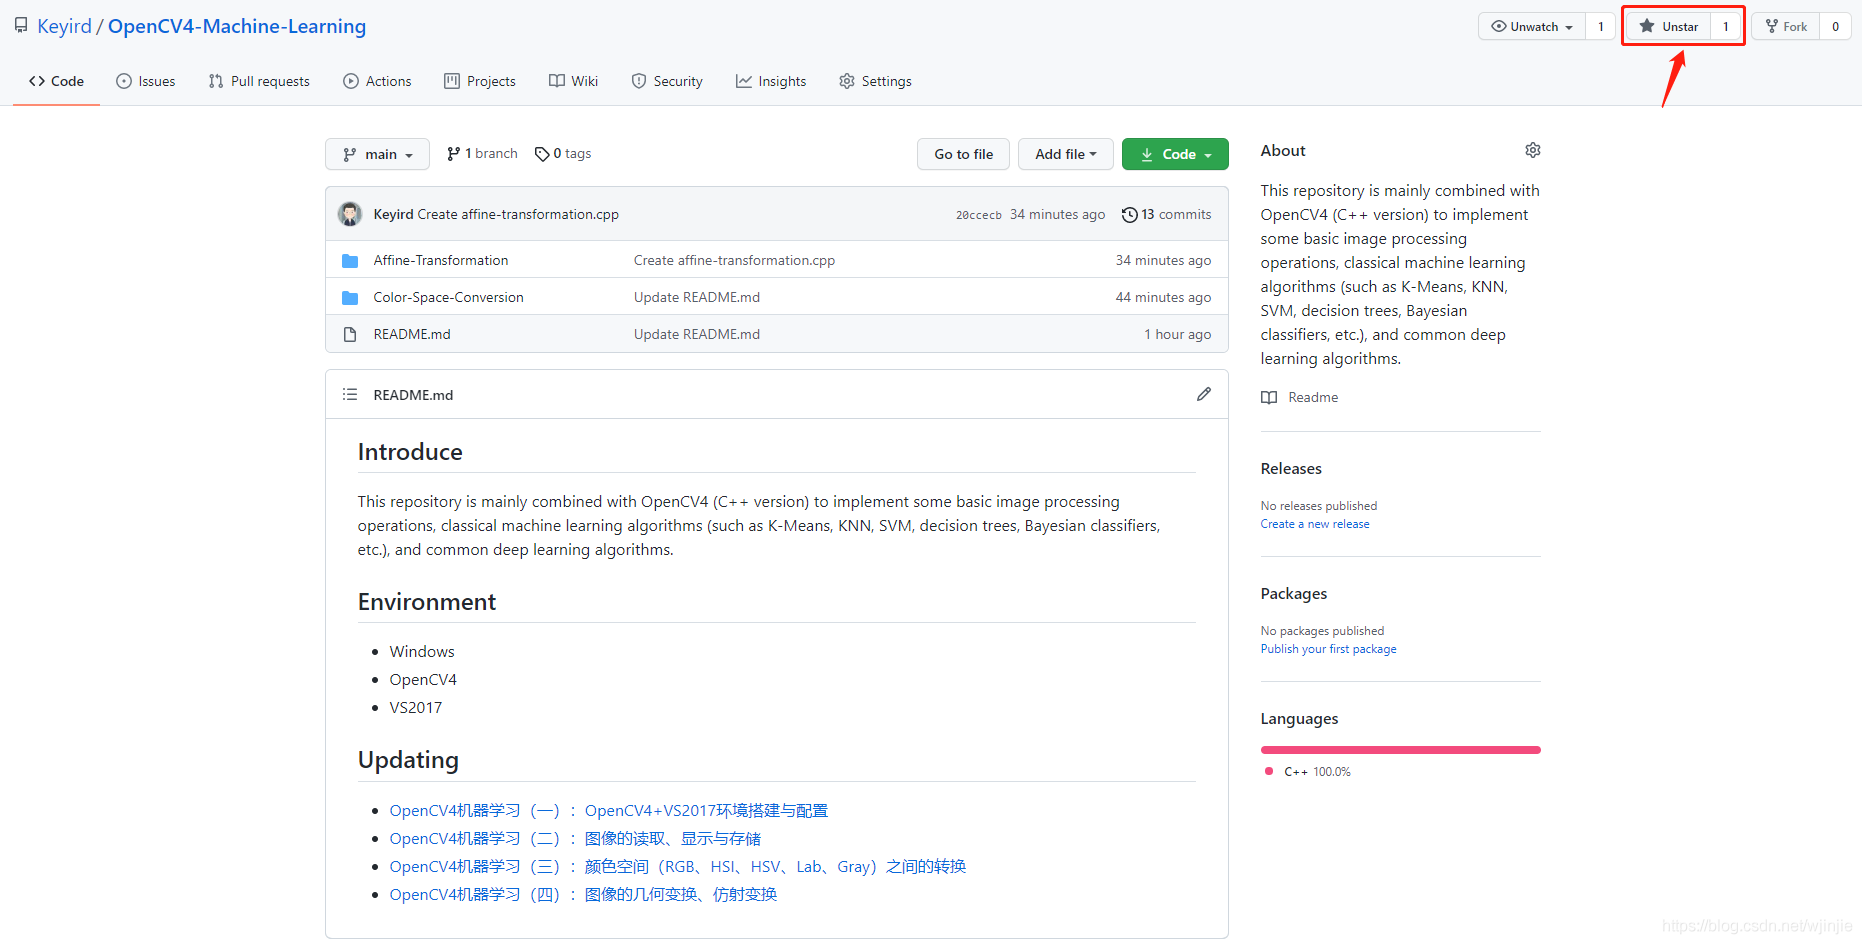Switch to the Projects tab
This screenshot has width=1862, height=944.
(480, 81)
